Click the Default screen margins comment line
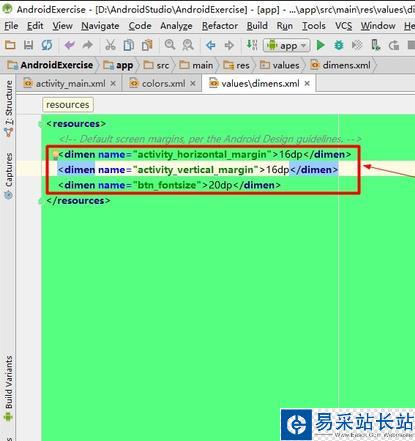415x441 pixels. tap(210, 139)
